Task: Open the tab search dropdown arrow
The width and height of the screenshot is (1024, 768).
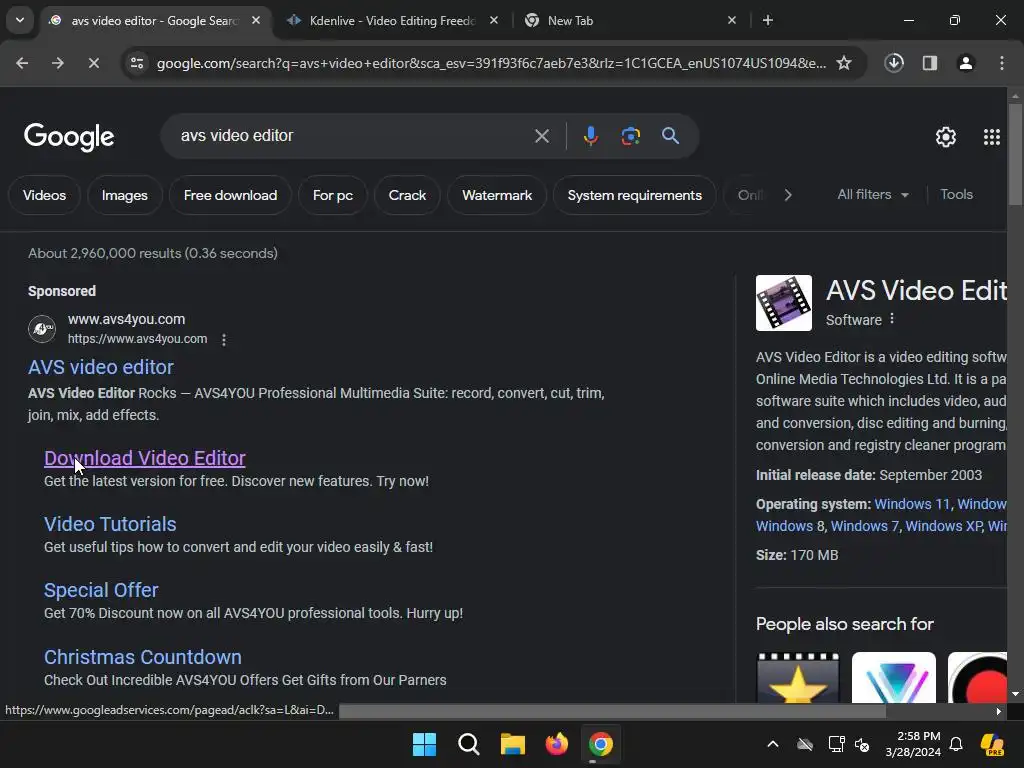Action: 20,20
